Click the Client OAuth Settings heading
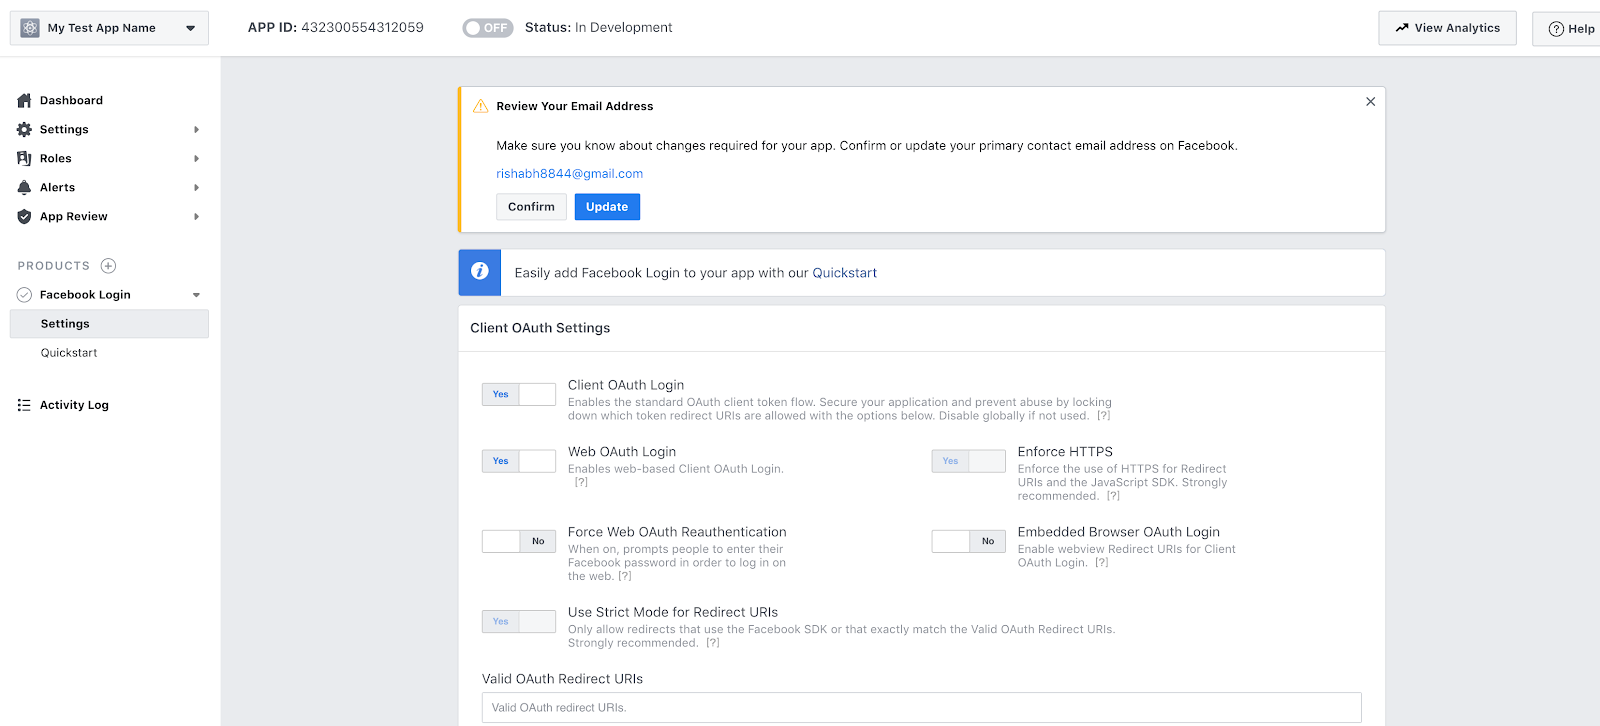 point(540,328)
